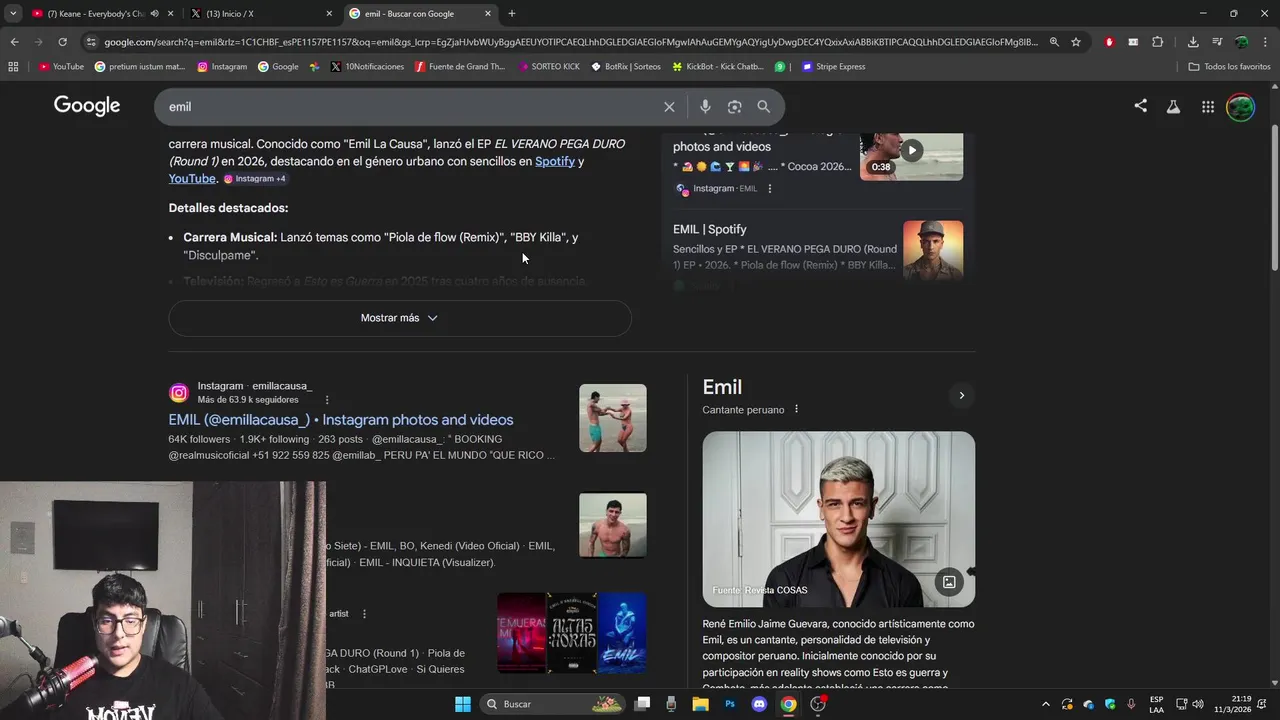Switch to the Inicio / X tab
Viewport: 1280px width, 720px height.
262,14
